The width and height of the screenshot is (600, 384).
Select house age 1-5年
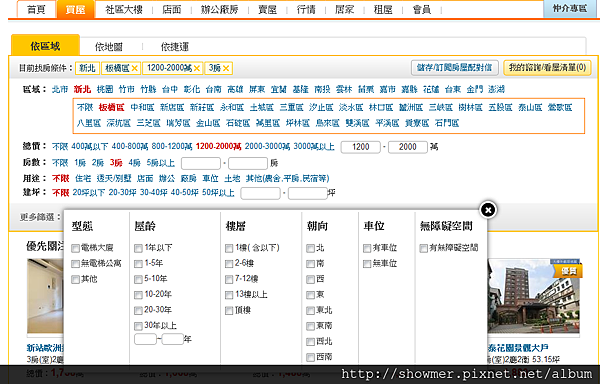138,264
